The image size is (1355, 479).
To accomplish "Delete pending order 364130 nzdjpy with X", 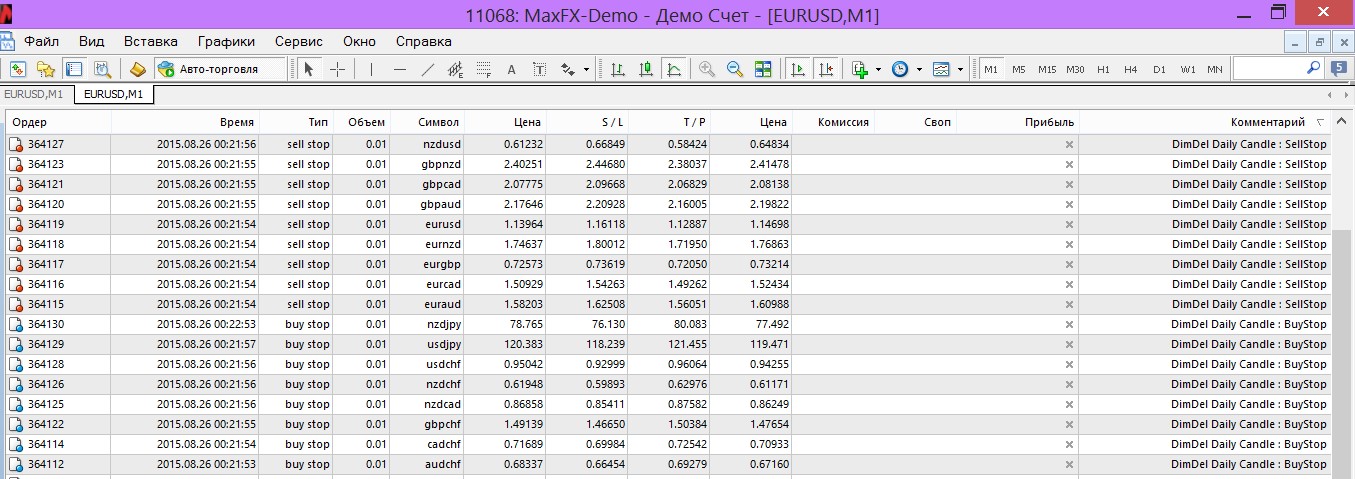I will (x=1069, y=324).
